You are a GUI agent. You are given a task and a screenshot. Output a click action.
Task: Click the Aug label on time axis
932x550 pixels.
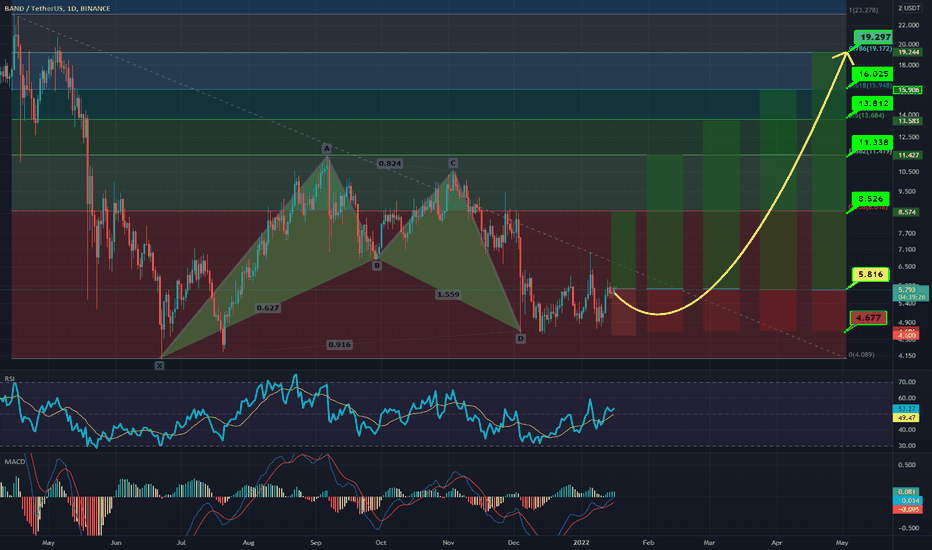coord(248,543)
